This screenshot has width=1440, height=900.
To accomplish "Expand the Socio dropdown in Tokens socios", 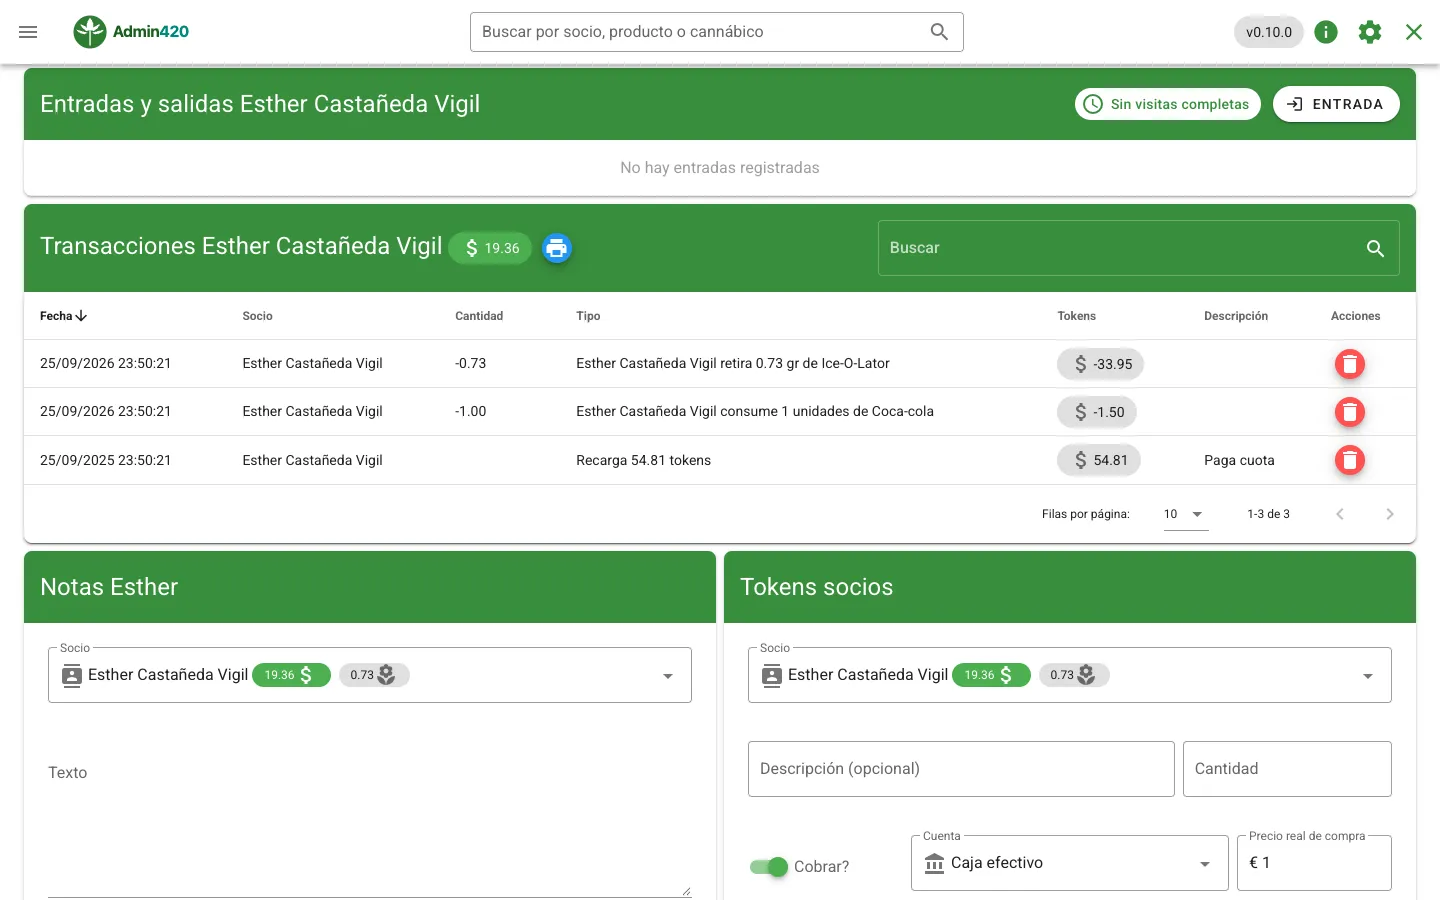I will (x=1368, y=676).
